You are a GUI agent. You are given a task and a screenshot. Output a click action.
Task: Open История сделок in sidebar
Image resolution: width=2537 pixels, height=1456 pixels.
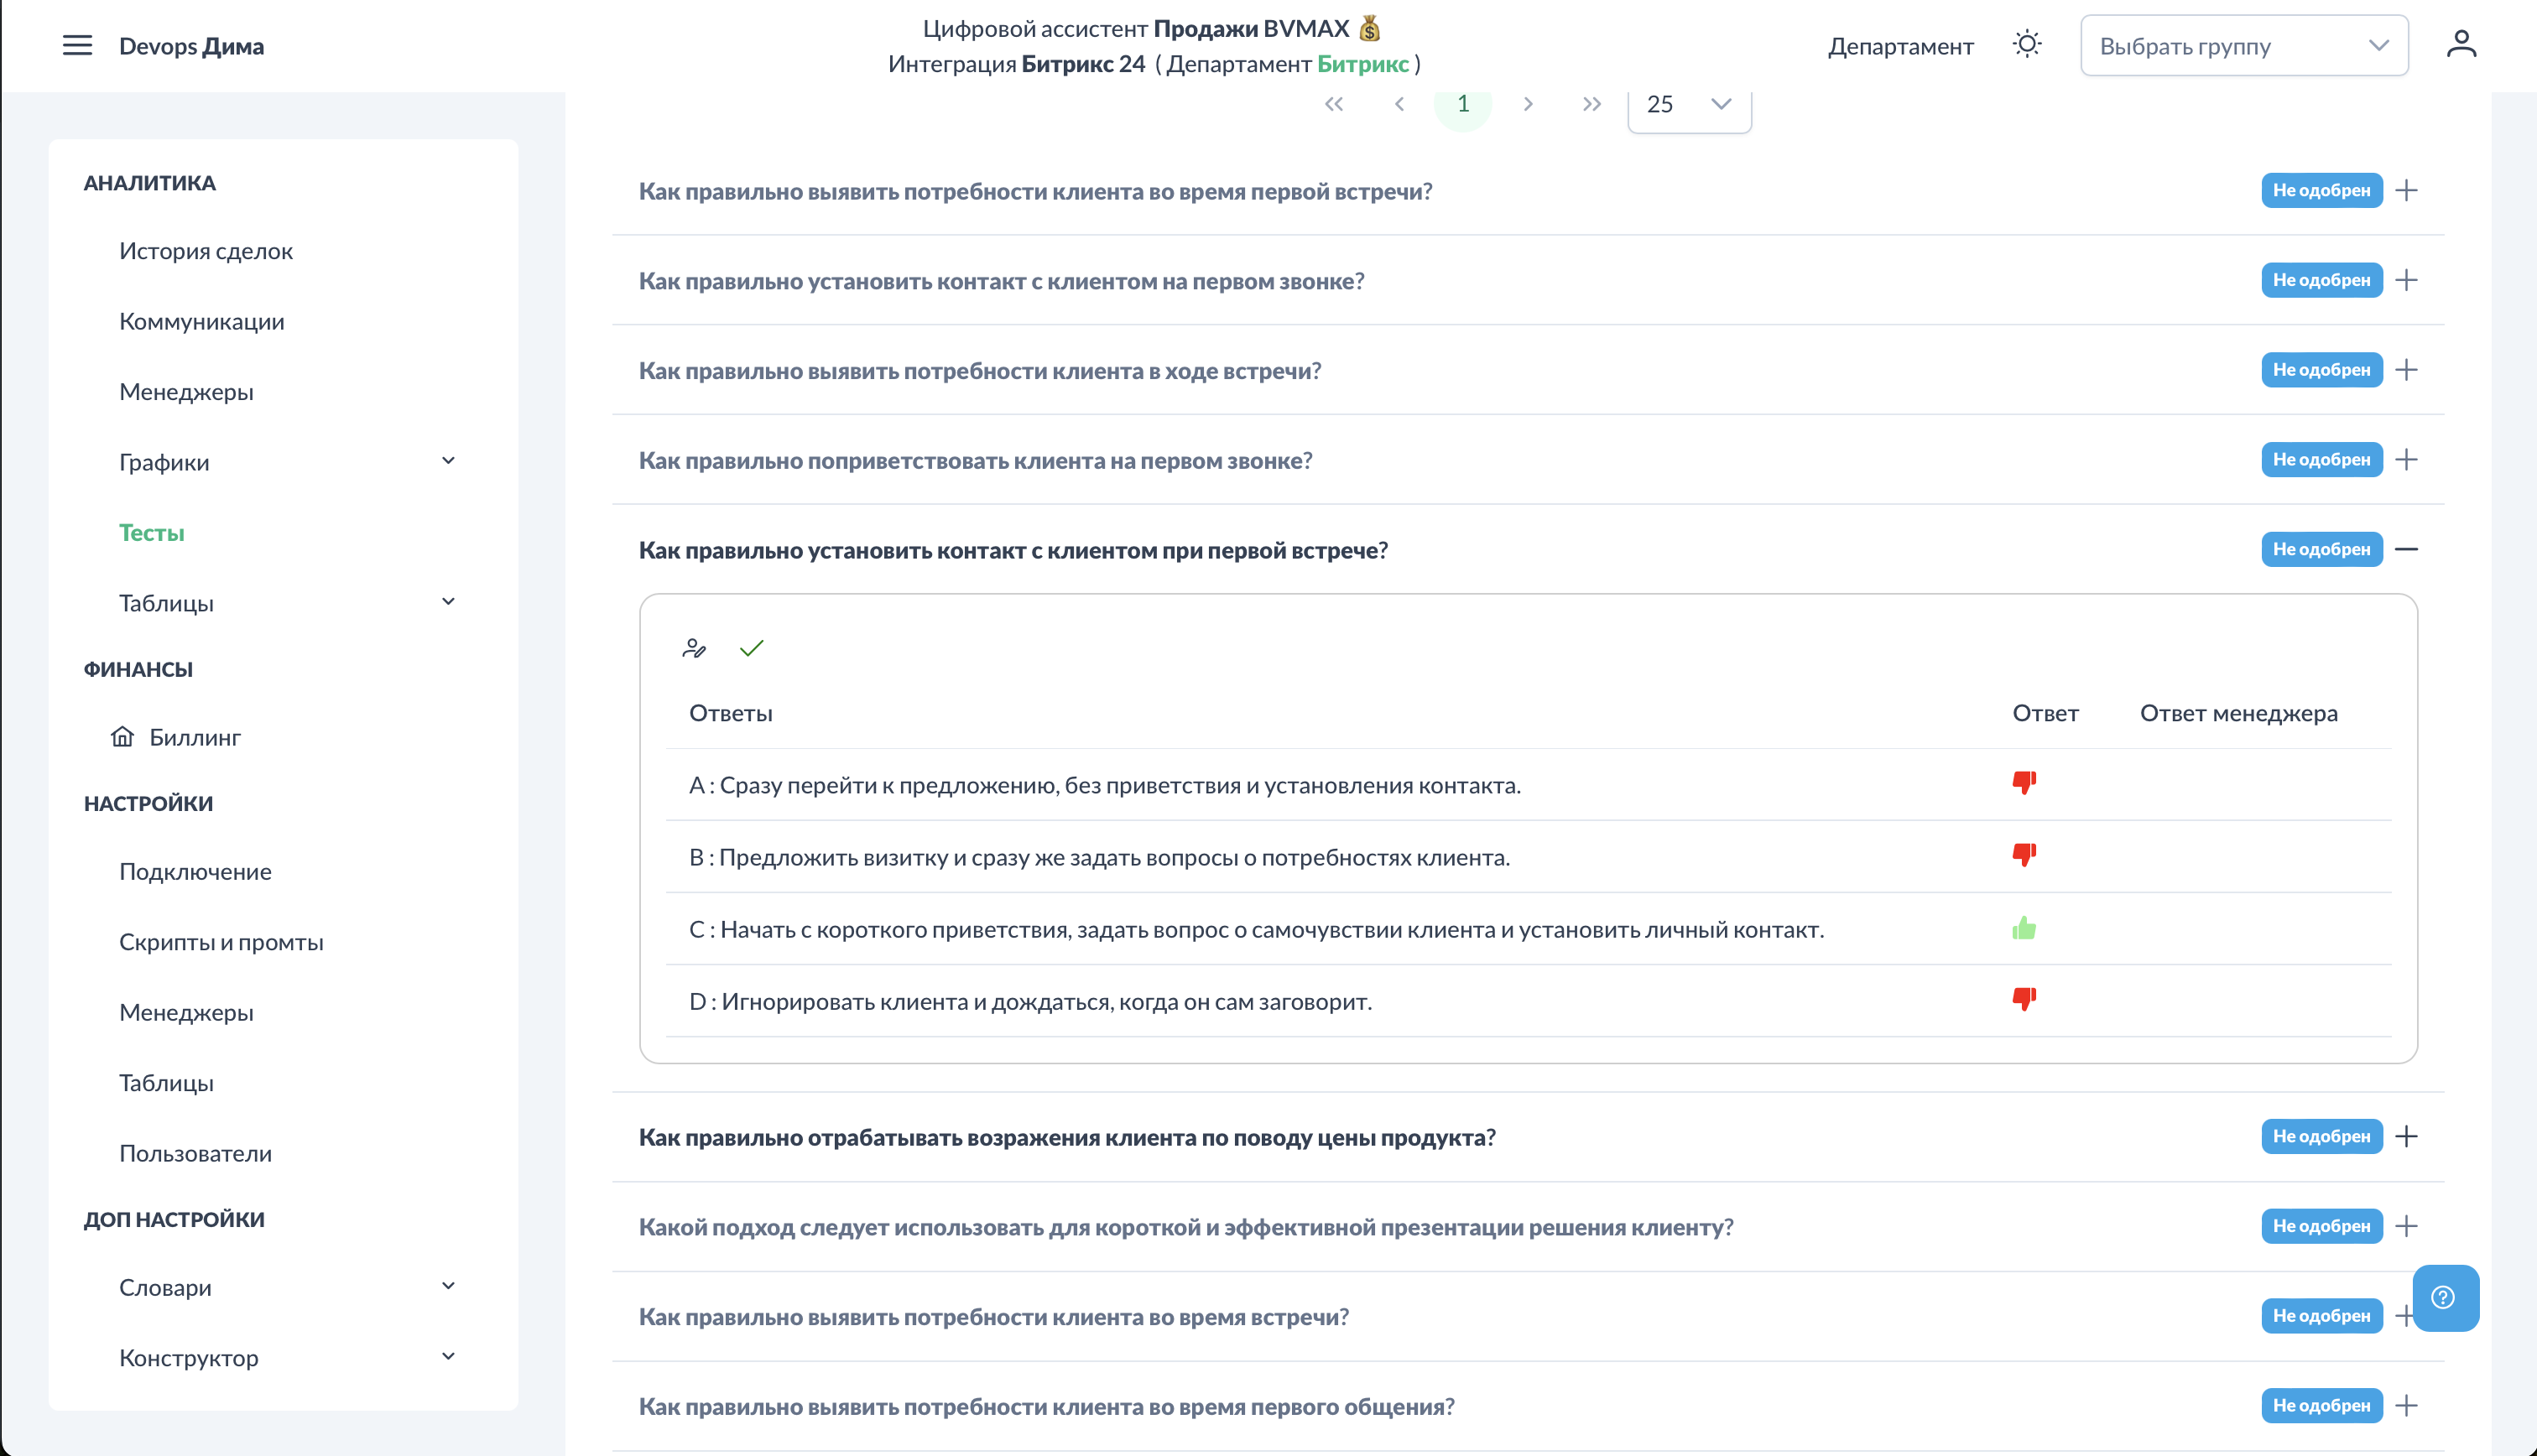coord(206,251)
